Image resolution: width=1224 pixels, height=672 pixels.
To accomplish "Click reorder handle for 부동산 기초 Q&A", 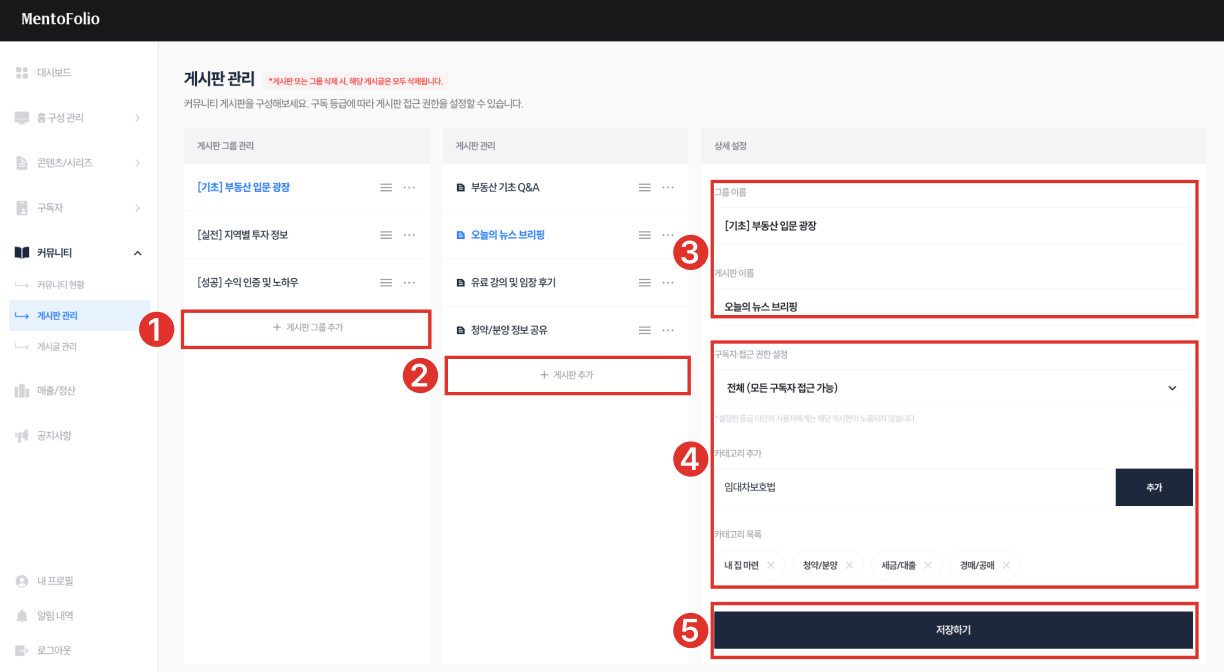I will click(644, 187).
